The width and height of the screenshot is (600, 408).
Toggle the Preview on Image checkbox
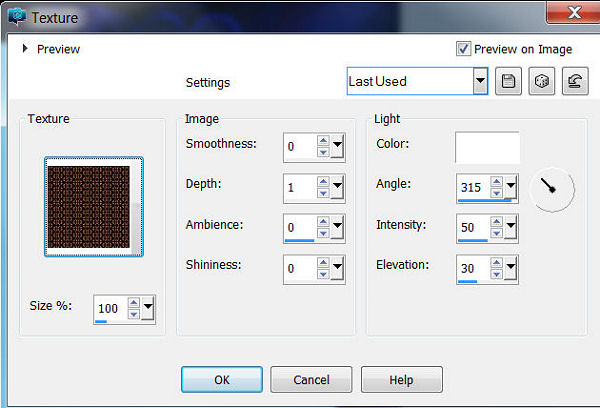coord(463,49)
